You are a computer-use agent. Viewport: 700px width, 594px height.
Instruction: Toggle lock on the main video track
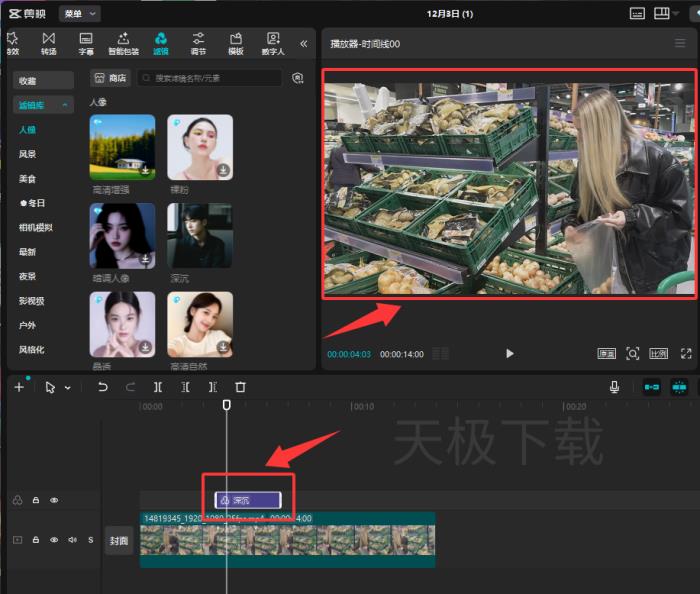[x=36, y=540]
